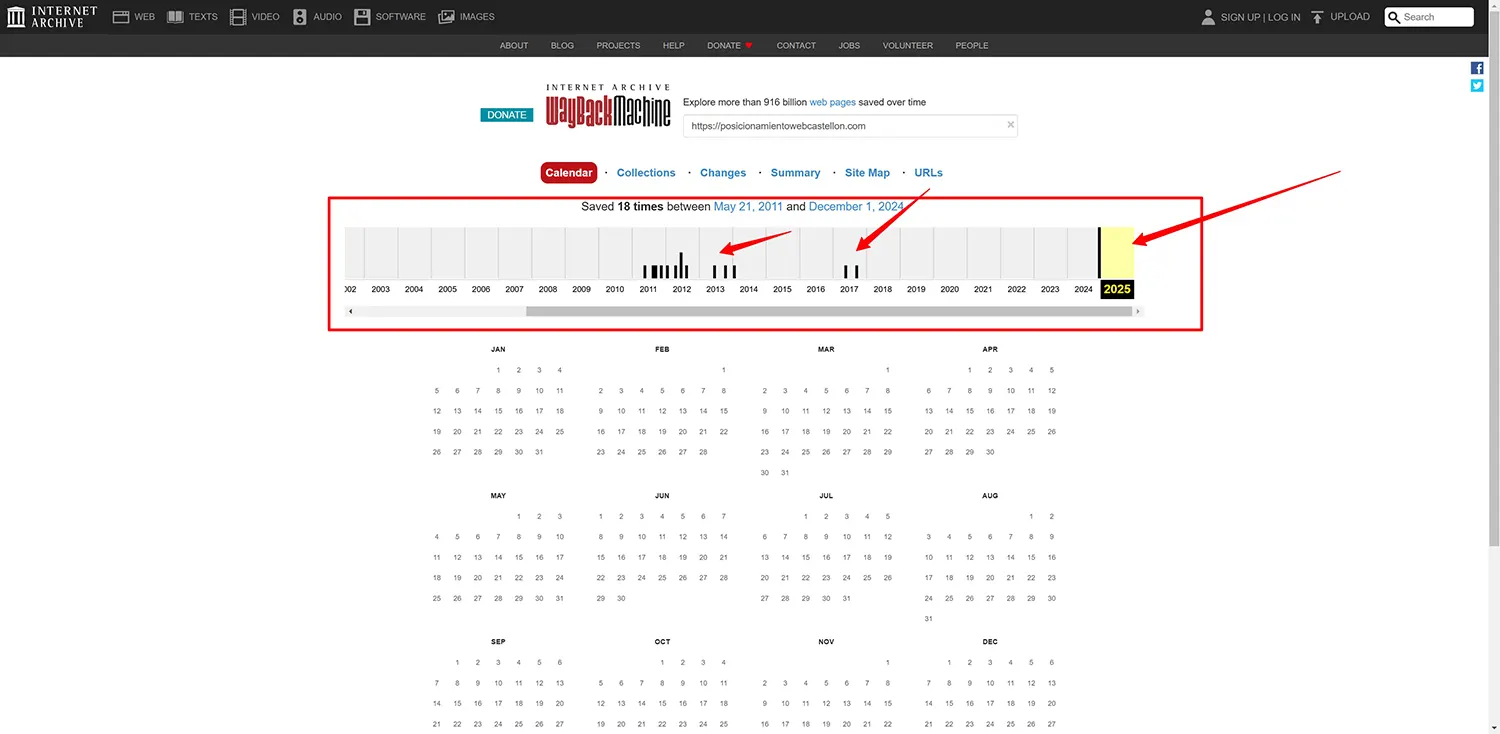Click the red DONATE button
Viewport: 1500px width, 734px height.
[506, 114]
